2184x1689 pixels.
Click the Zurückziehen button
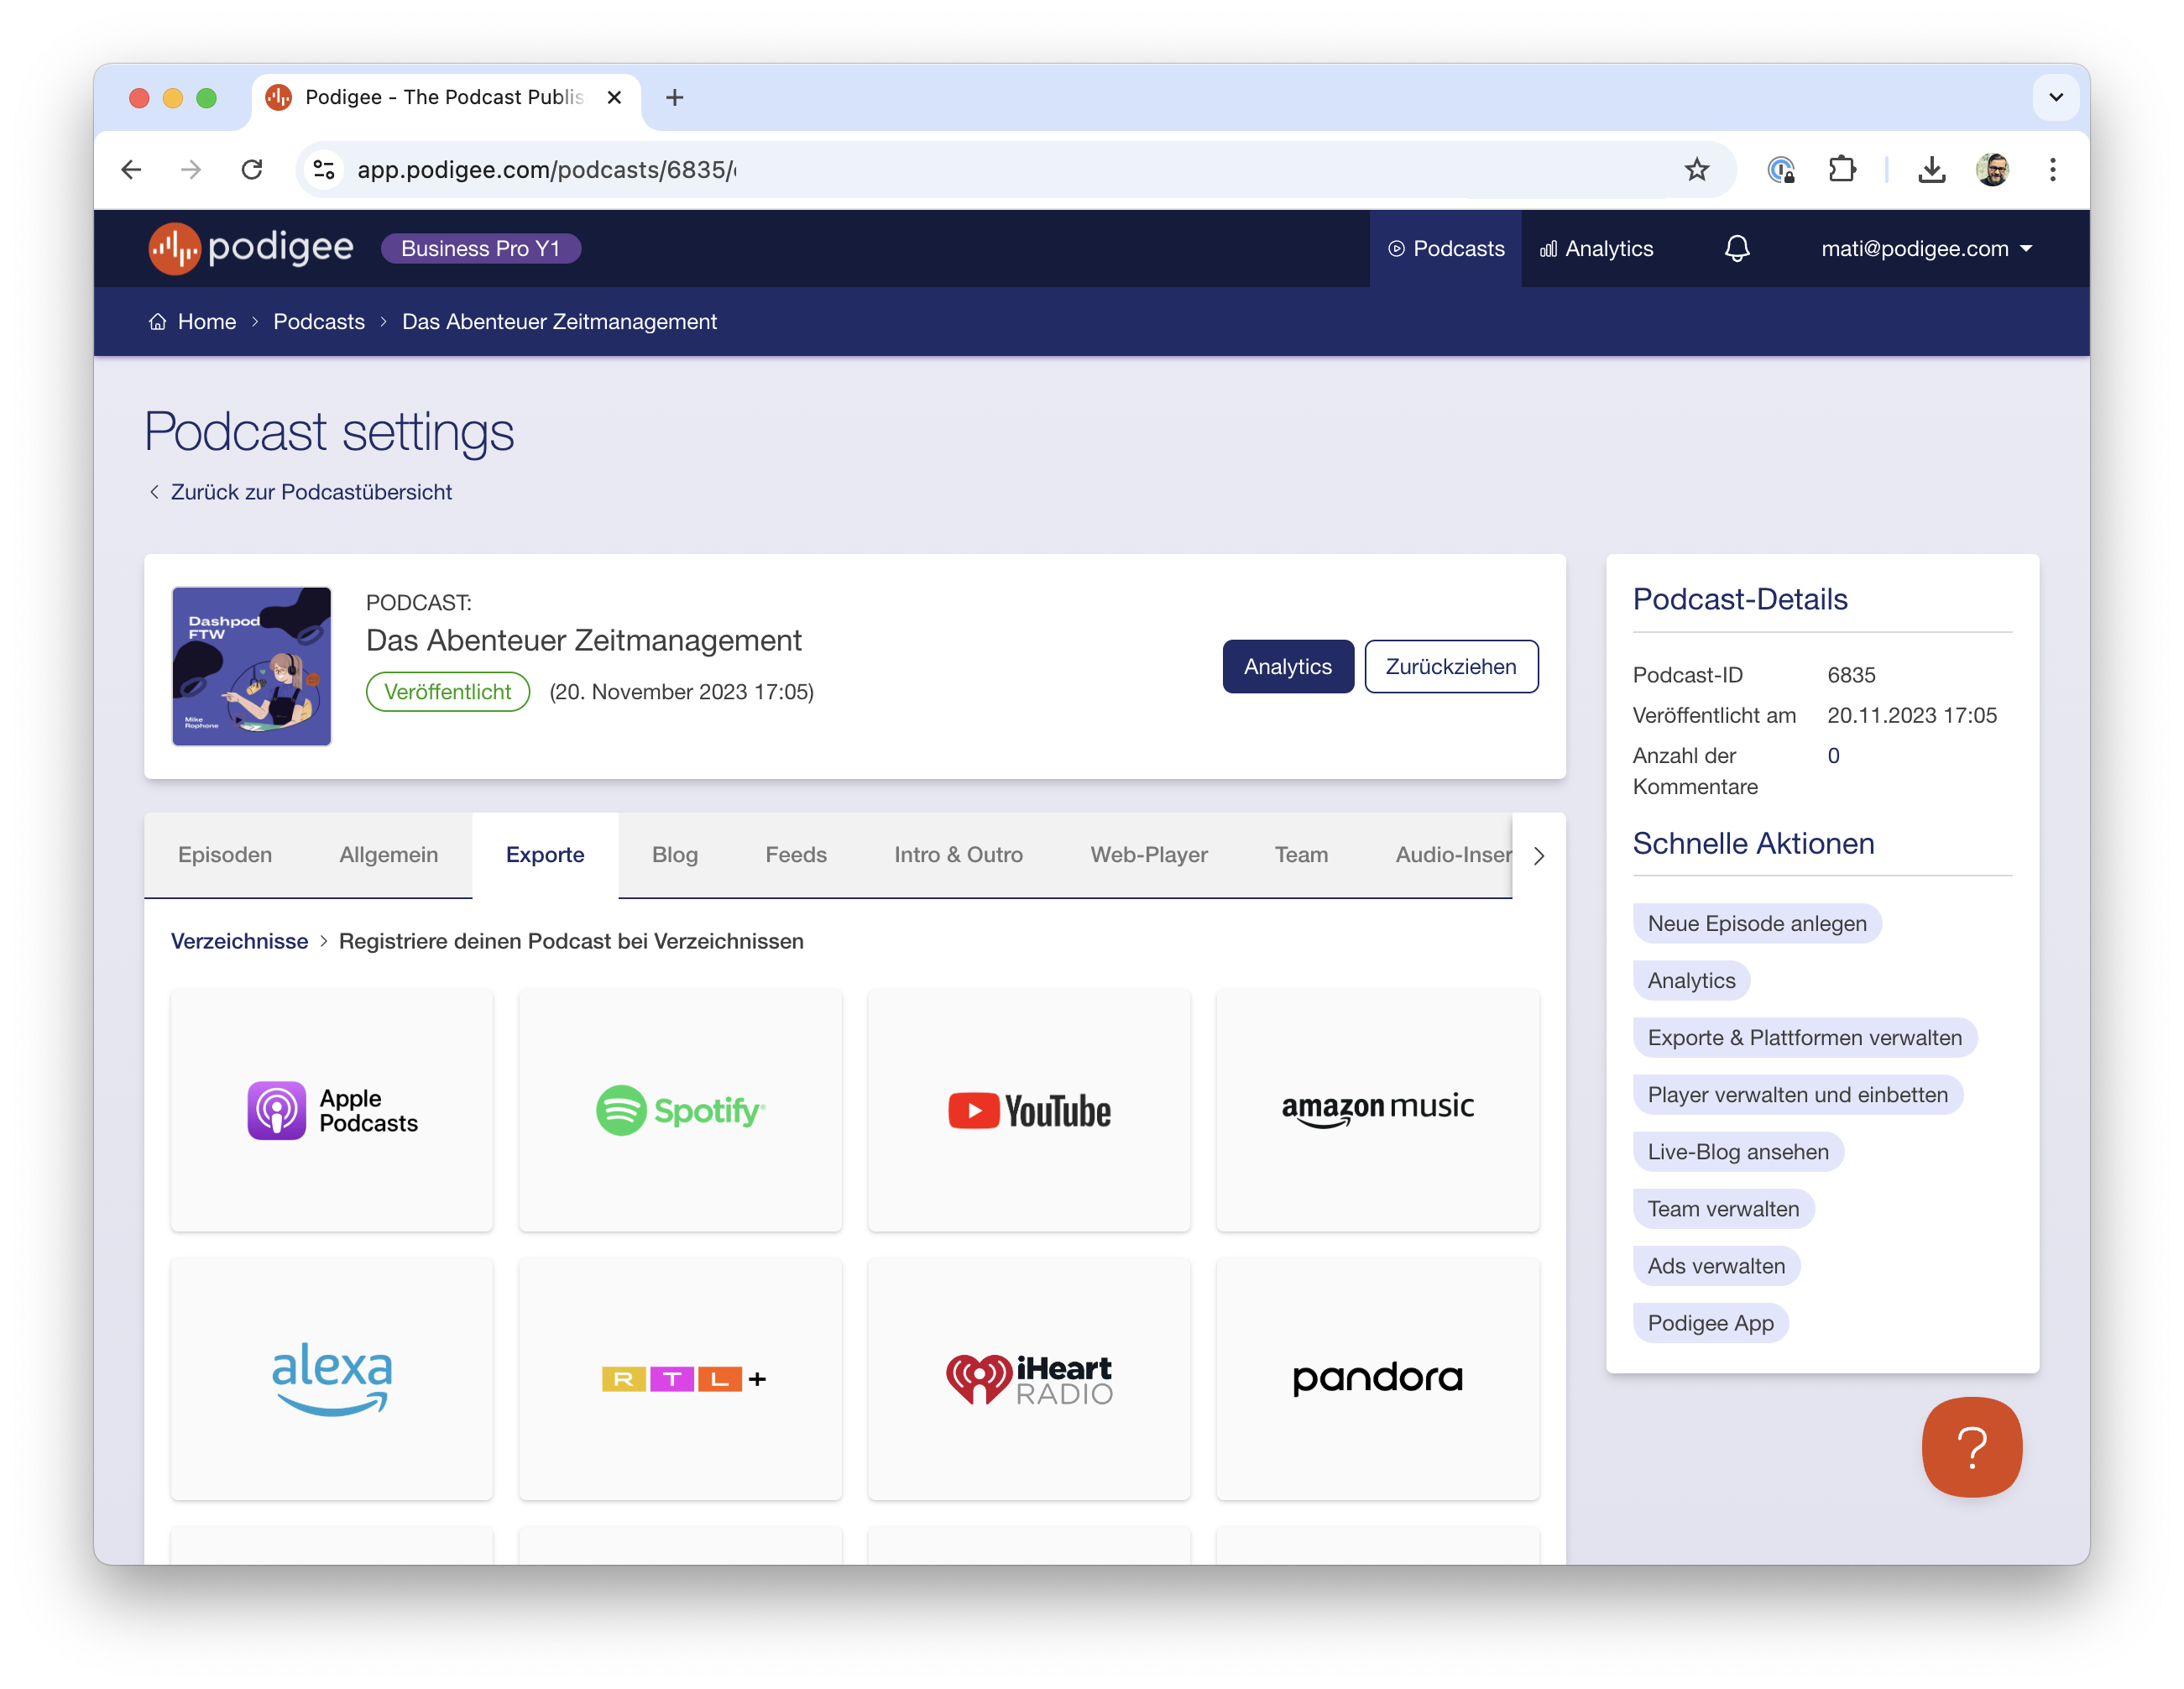click(1451, 666)
